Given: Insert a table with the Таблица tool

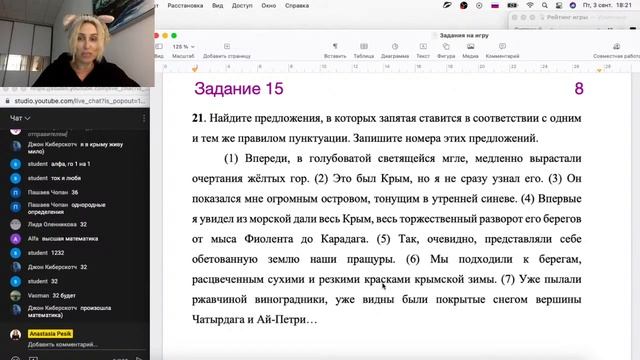Looking at the screenshot, I should [364, 50].
